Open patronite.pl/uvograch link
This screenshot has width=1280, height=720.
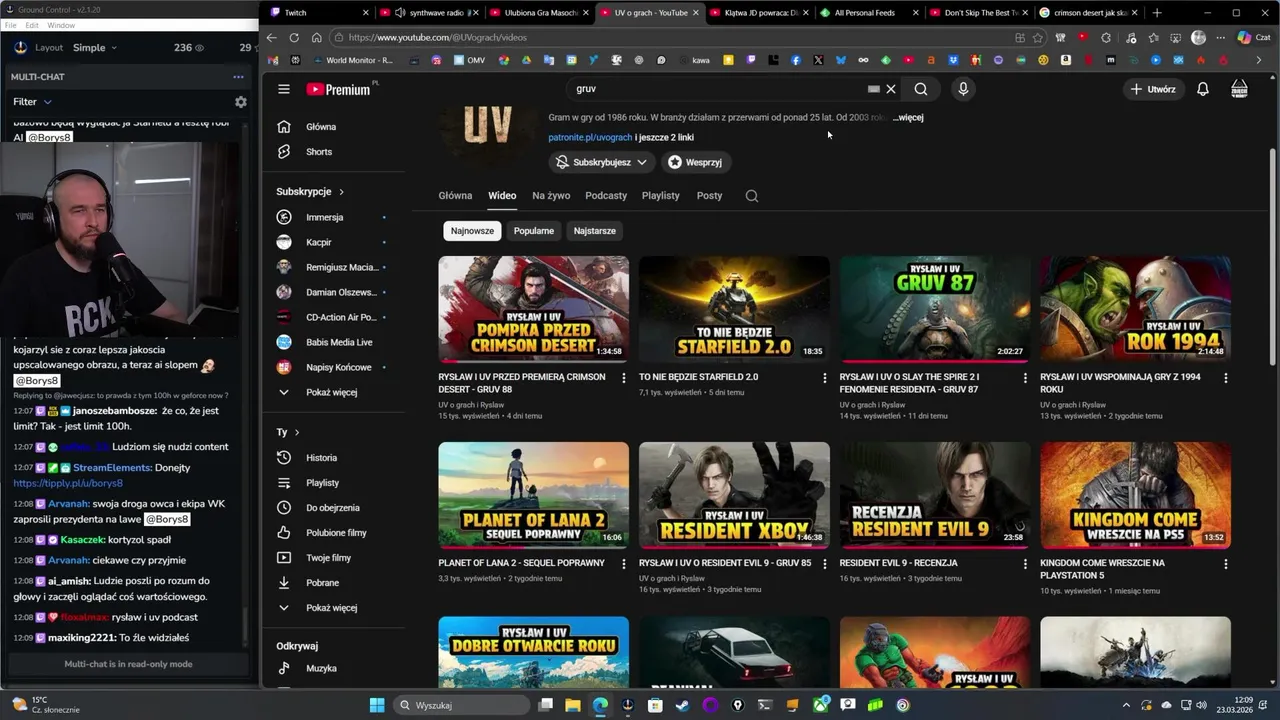(590, 137)
